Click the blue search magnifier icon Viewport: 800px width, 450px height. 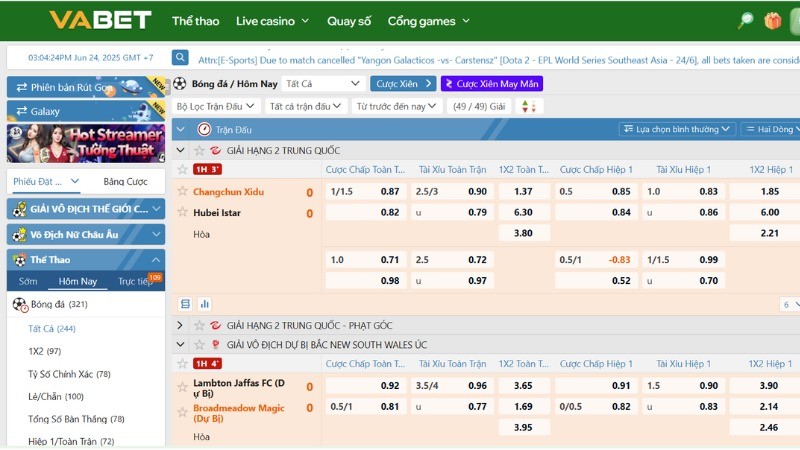pyautogui.click(x=180, y=58)
